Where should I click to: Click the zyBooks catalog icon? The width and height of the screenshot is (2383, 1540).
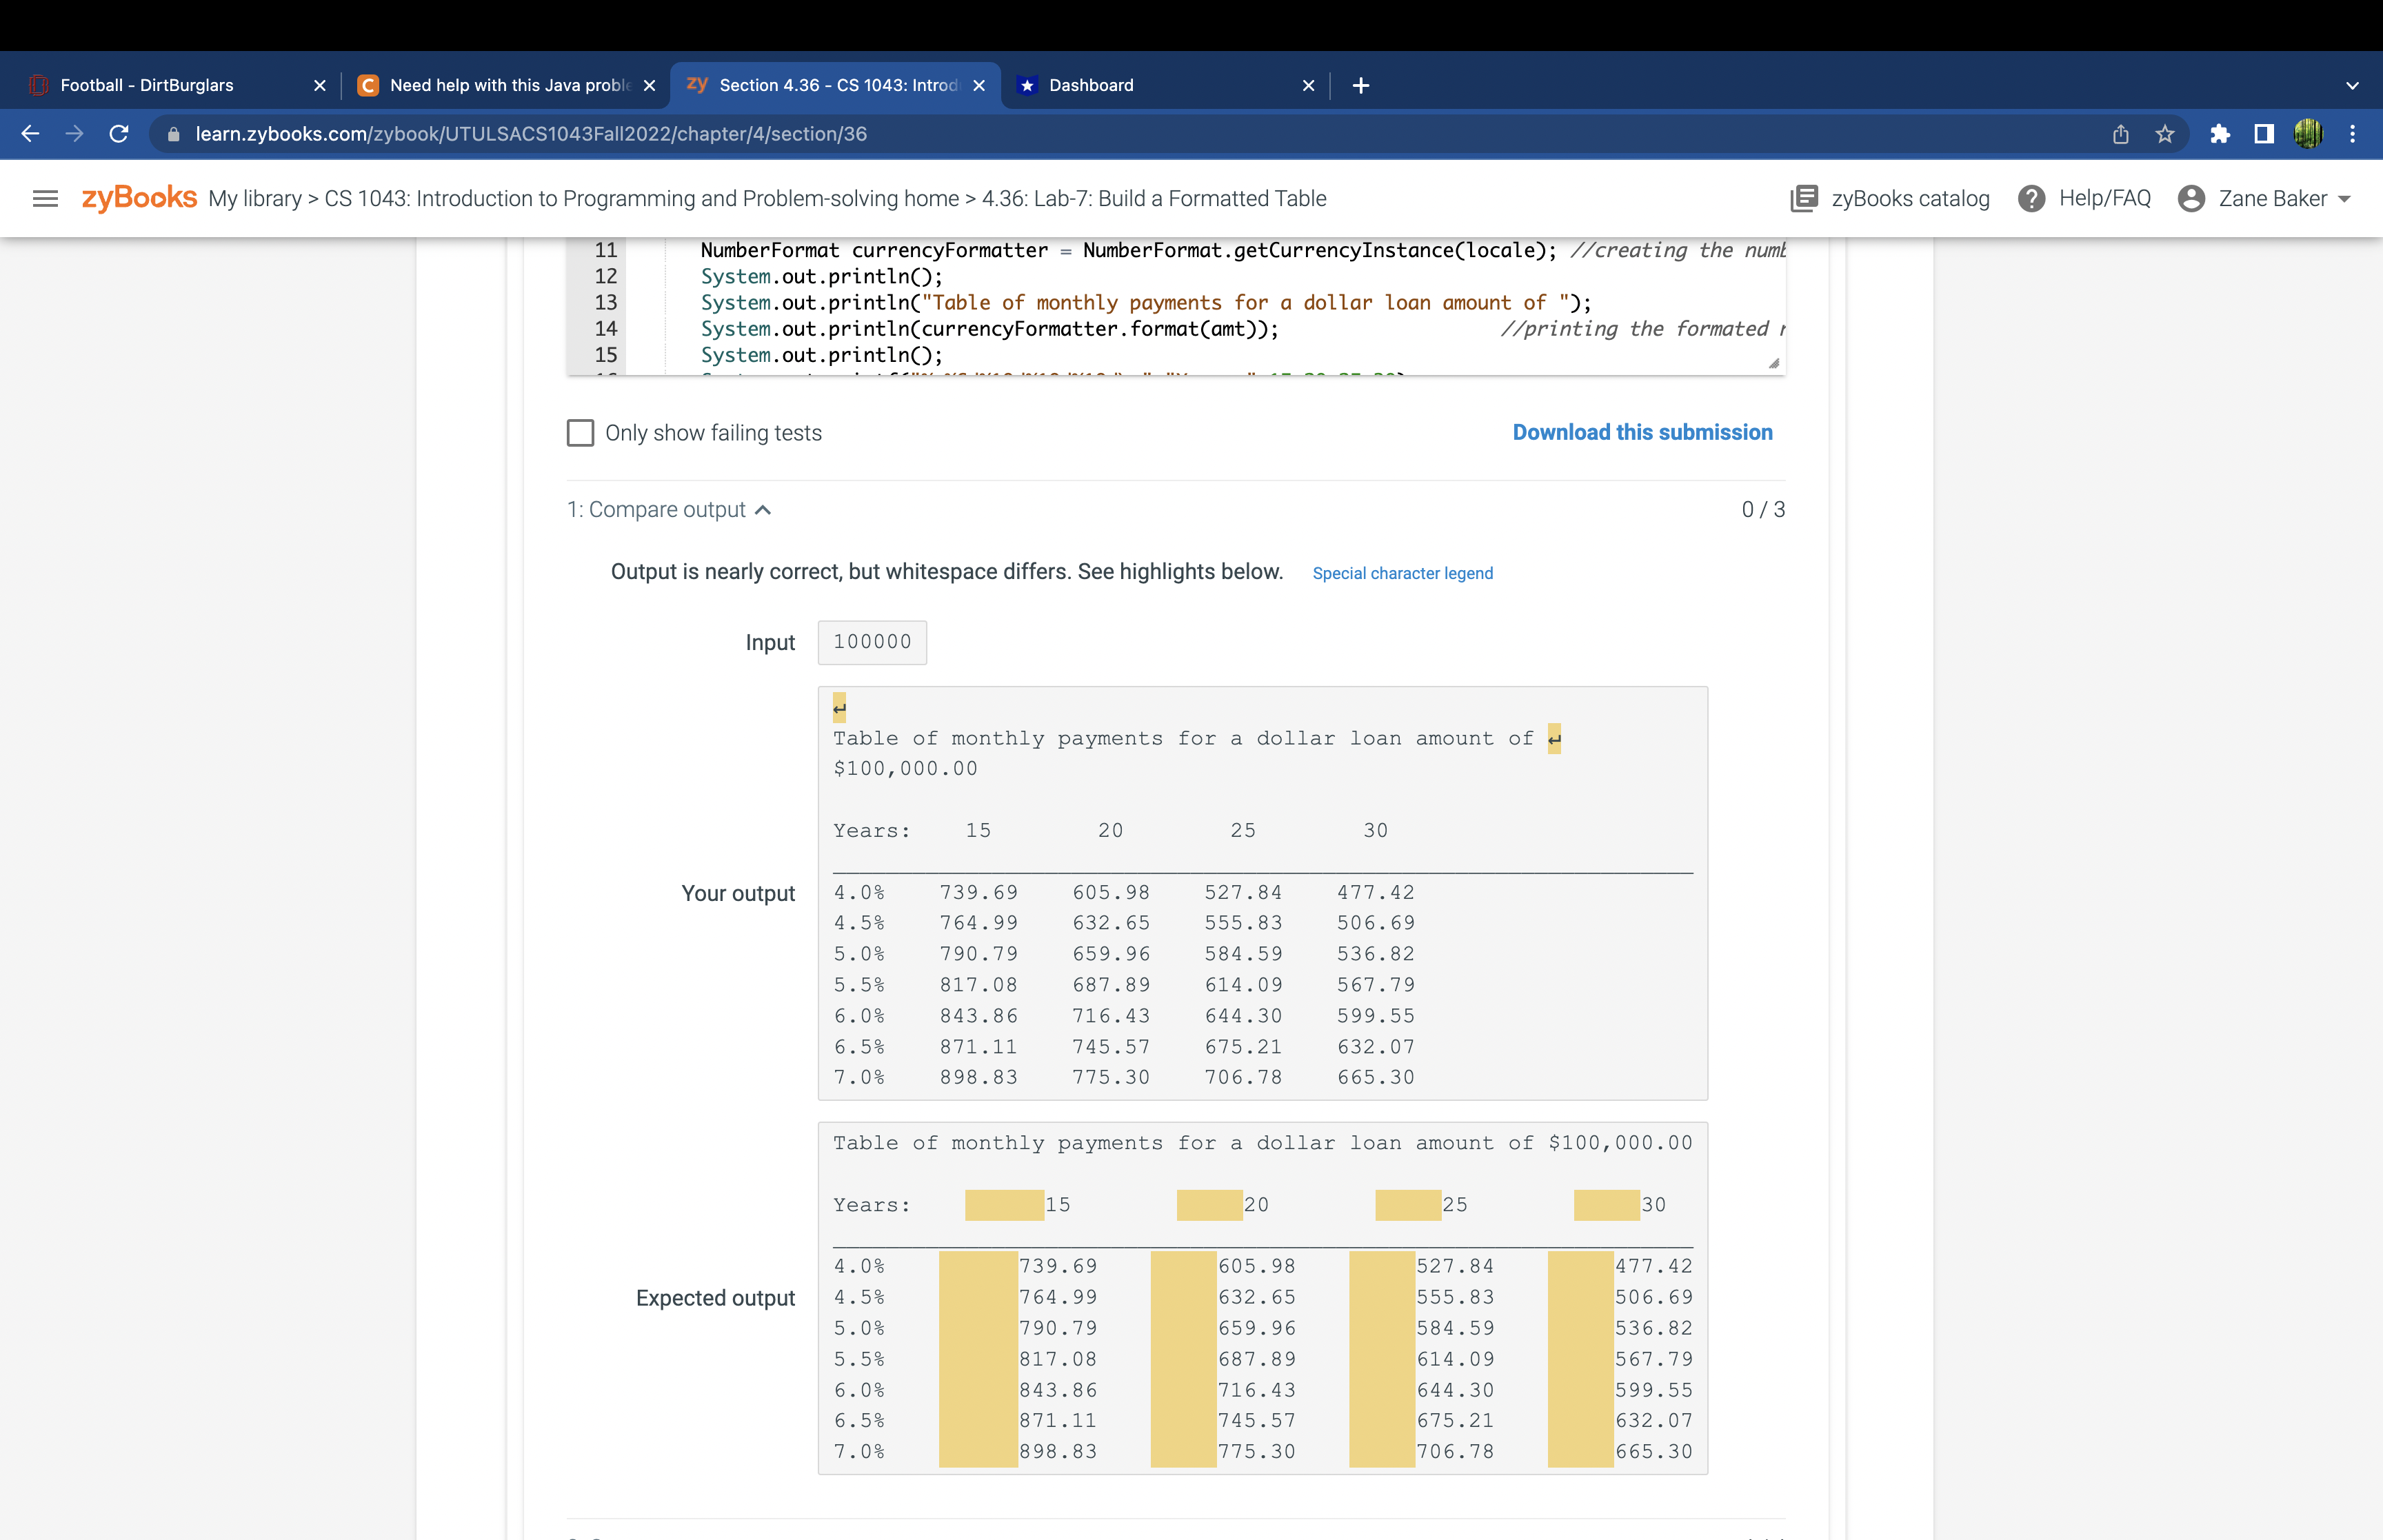[x=1803, y=198]
